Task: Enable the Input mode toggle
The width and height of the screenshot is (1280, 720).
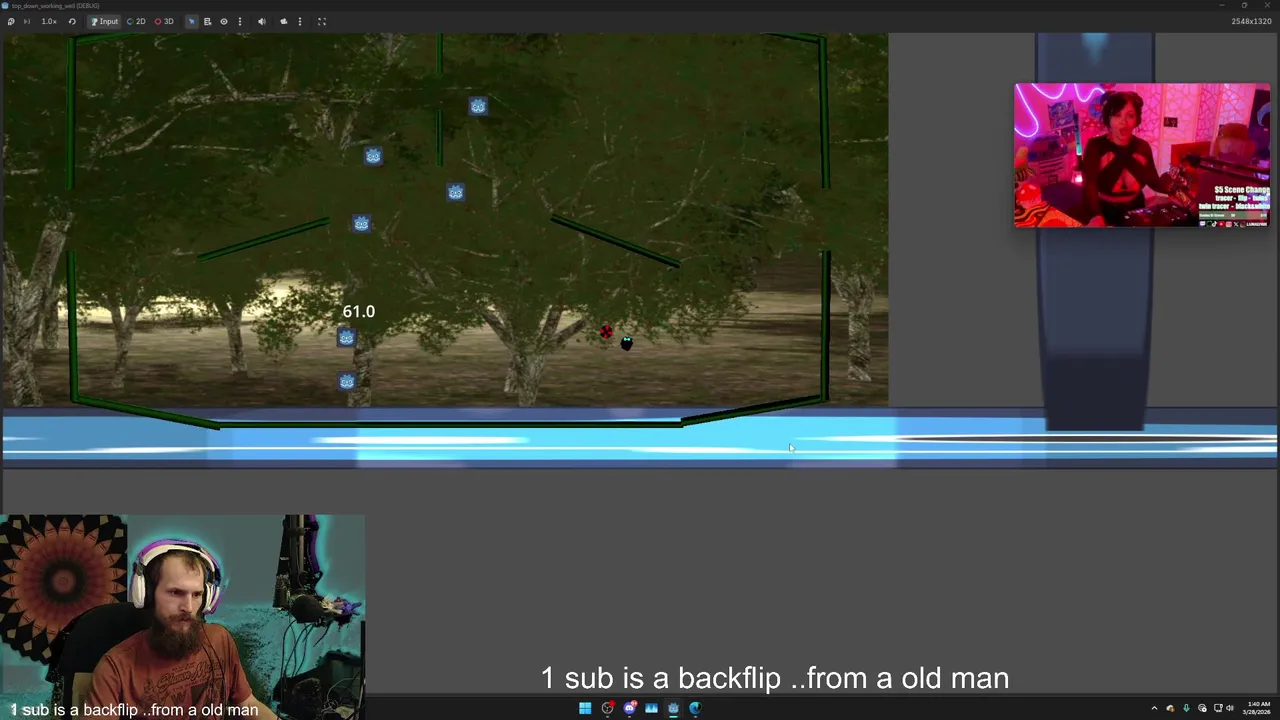Action: (104, 21)
